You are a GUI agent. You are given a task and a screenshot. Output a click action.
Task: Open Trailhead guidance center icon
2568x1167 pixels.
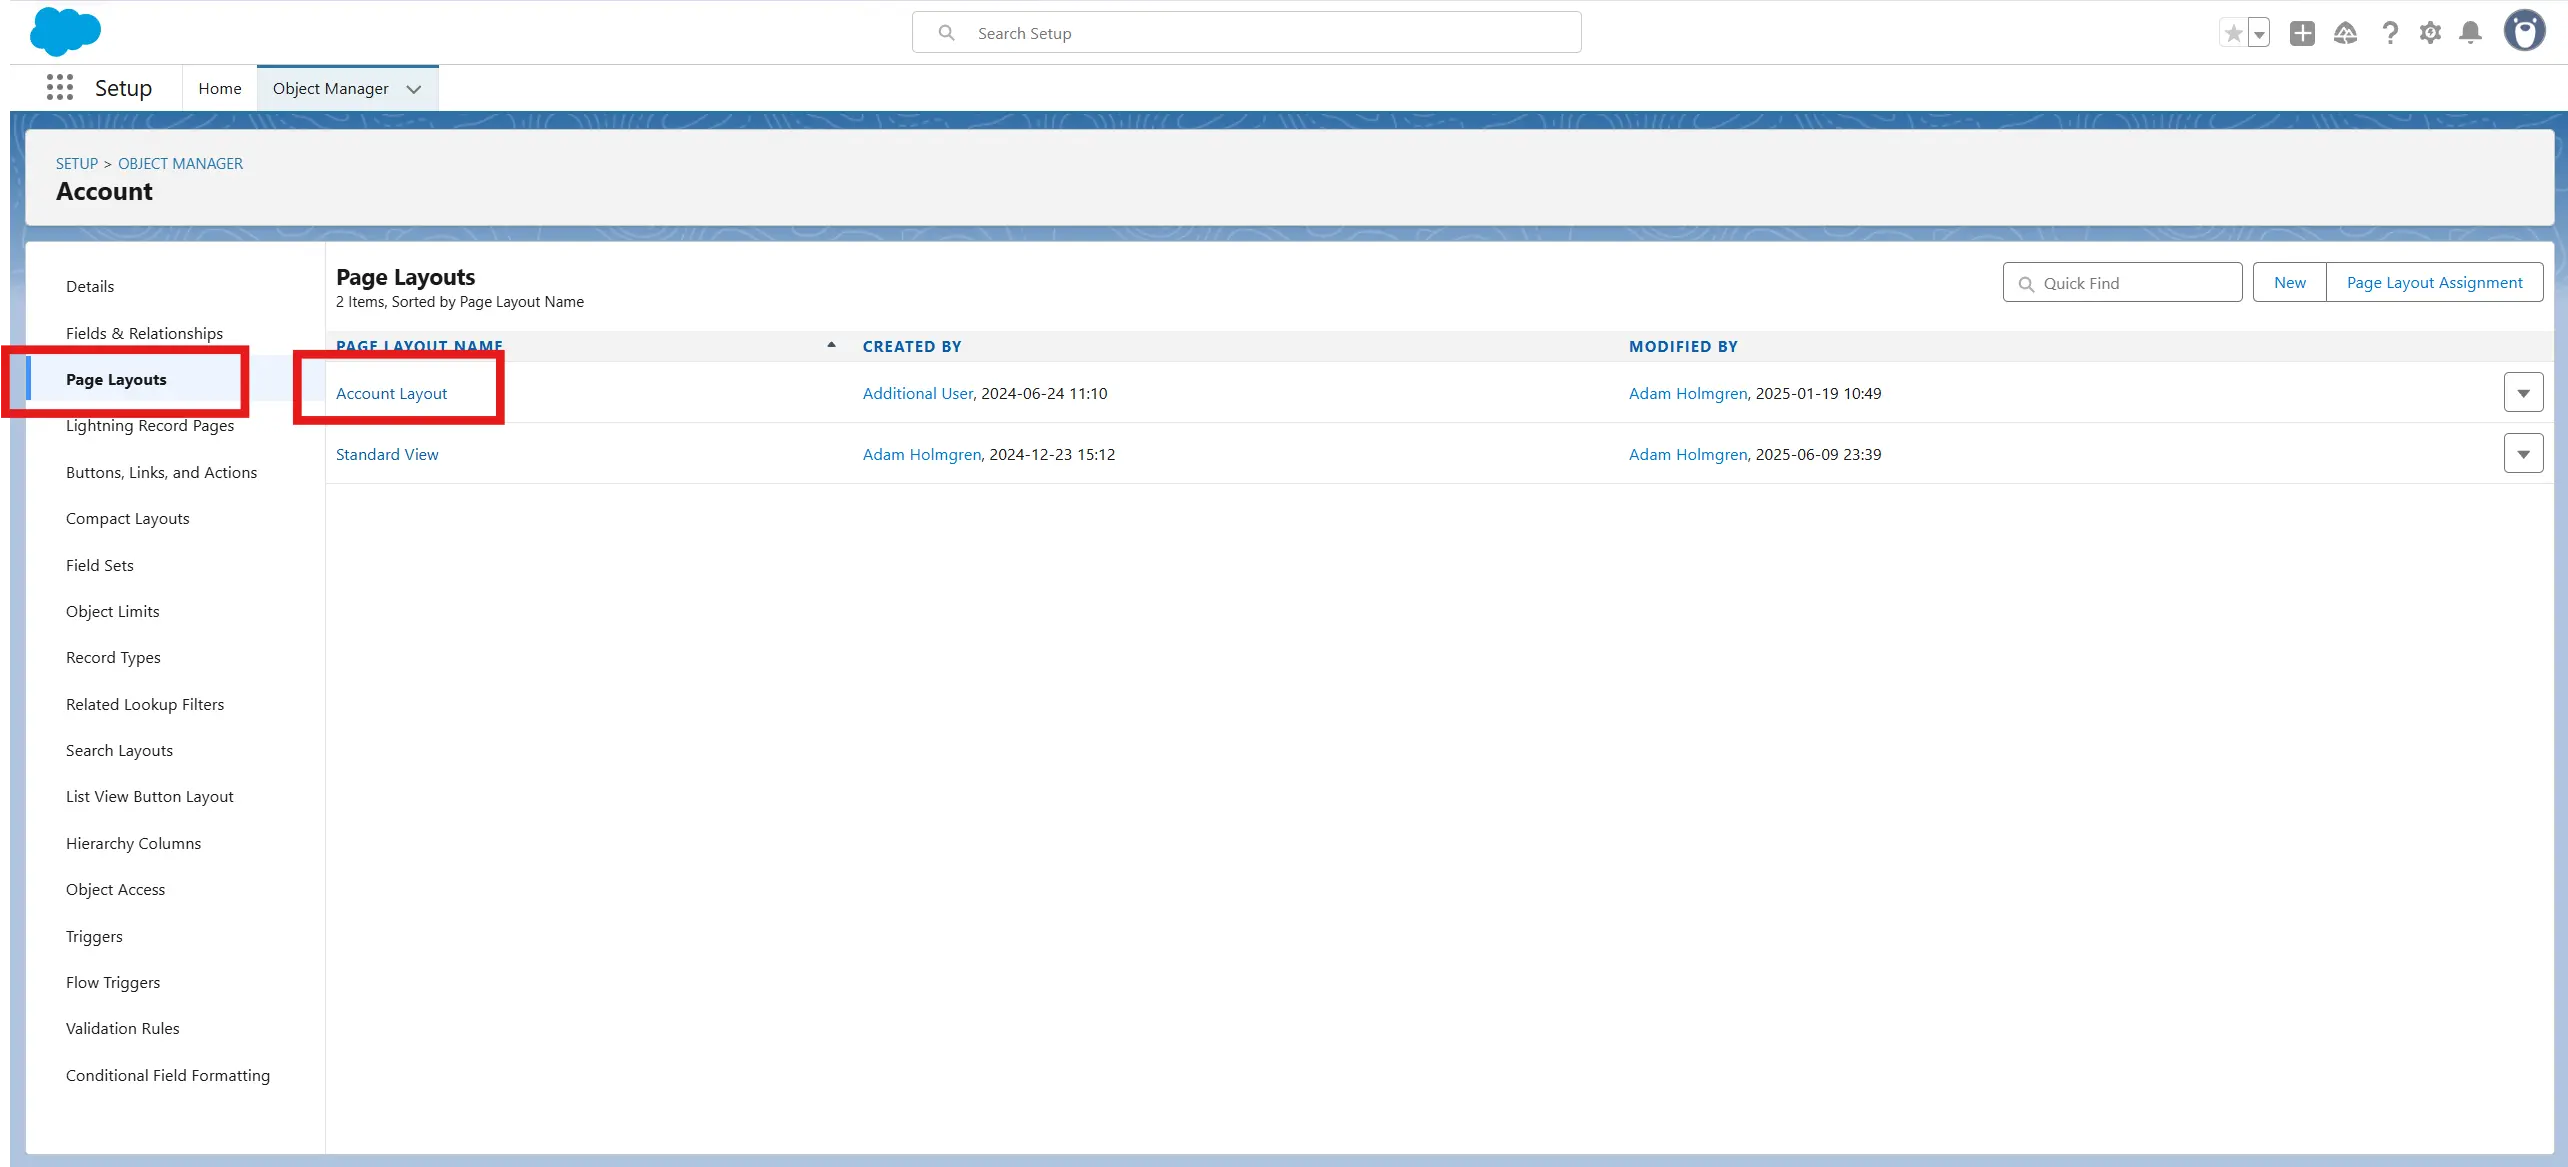coord(2345,33)
